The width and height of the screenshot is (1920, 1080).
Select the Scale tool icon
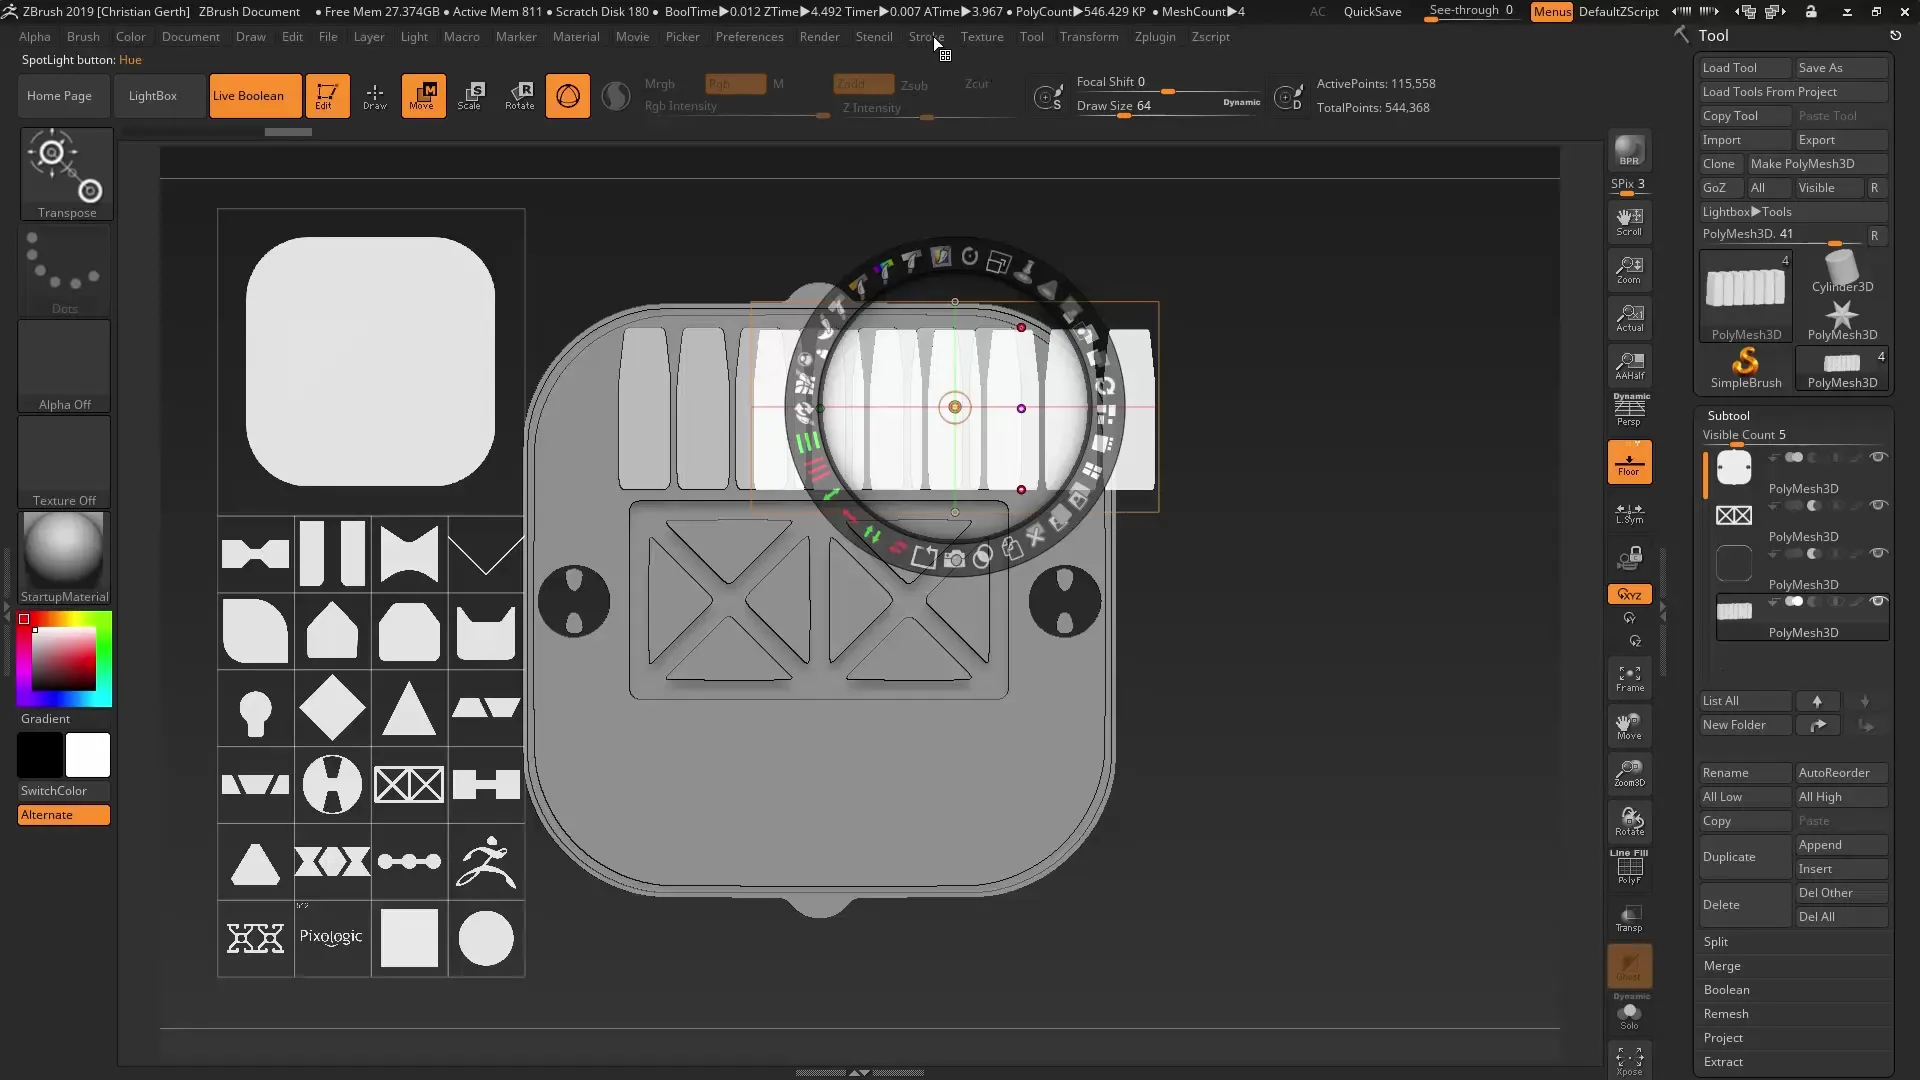(470, 96)
